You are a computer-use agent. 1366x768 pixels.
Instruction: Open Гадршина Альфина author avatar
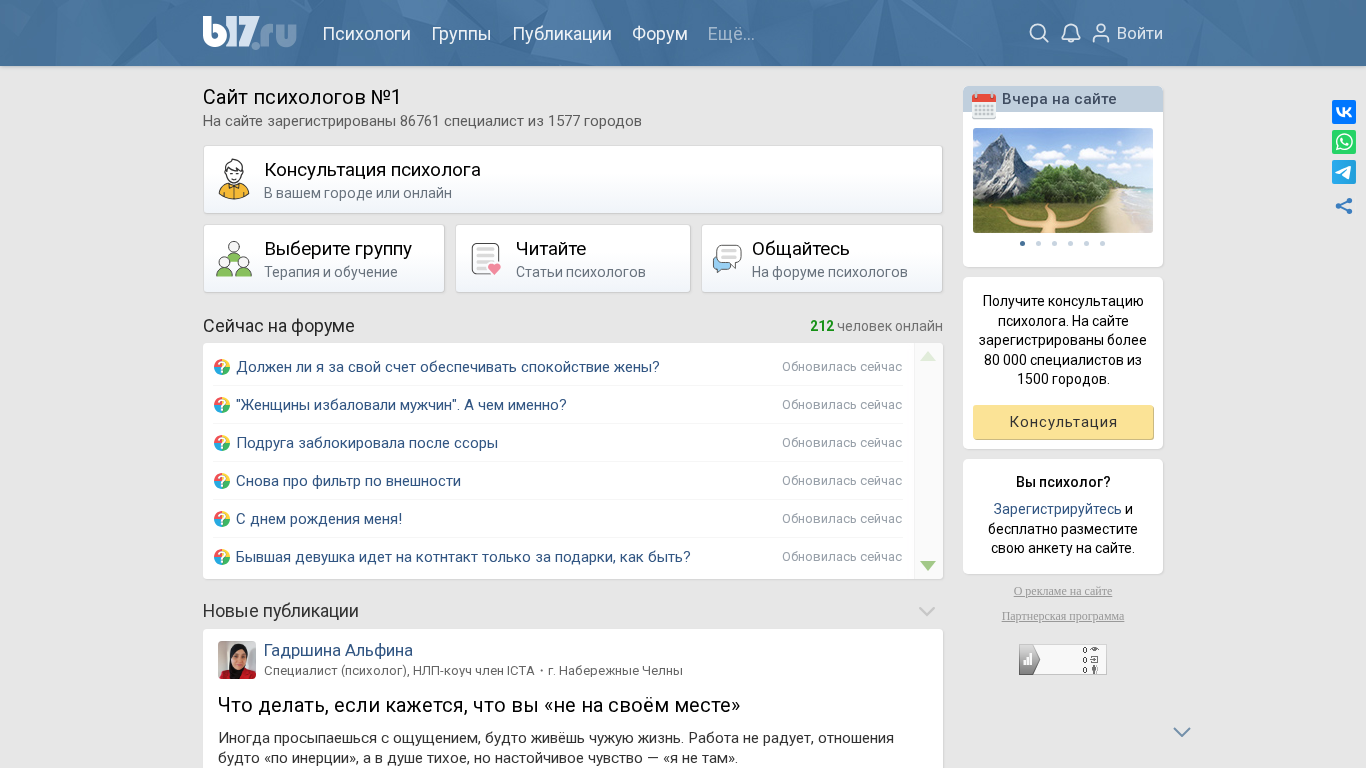point(237,660)
